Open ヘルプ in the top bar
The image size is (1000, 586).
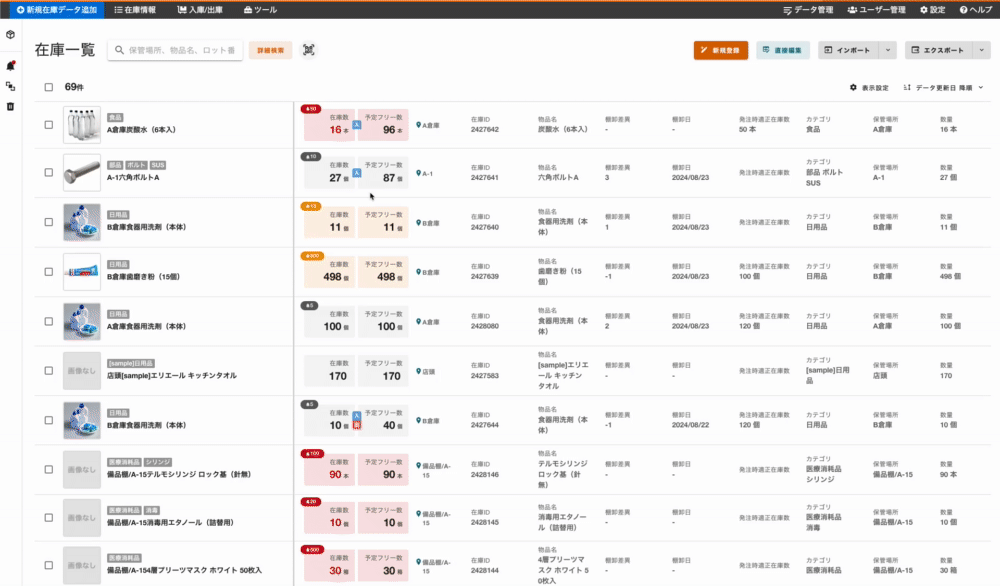tap(976, 10)
